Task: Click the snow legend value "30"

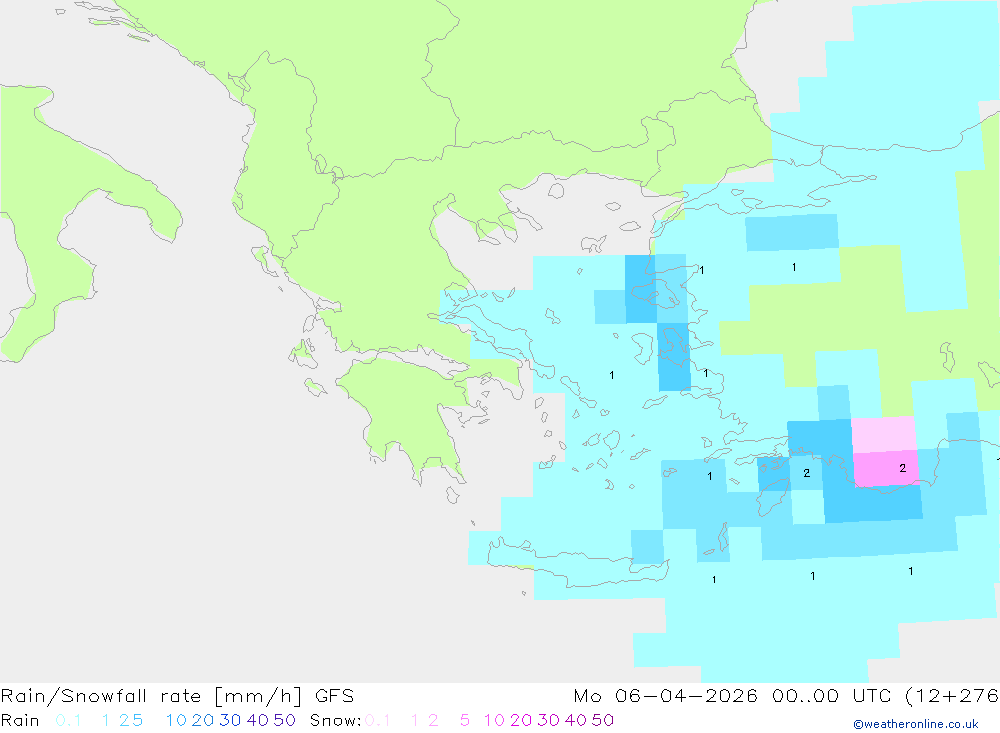Action: (x=548, y=720)
